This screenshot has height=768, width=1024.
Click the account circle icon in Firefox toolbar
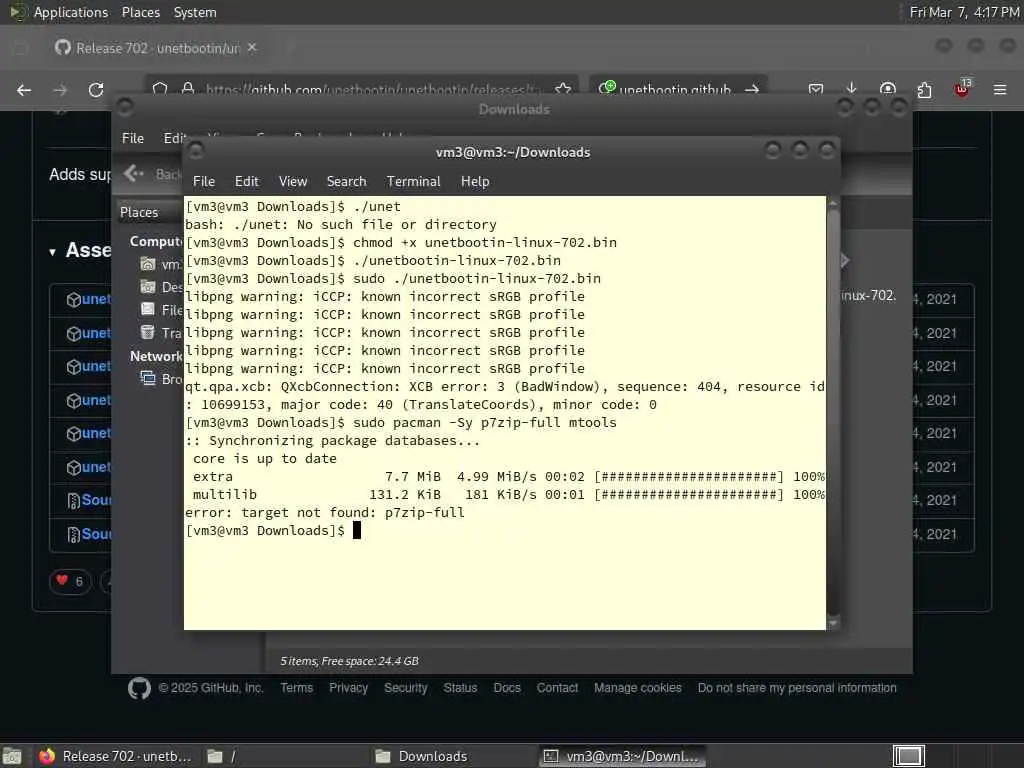(888, 89)
